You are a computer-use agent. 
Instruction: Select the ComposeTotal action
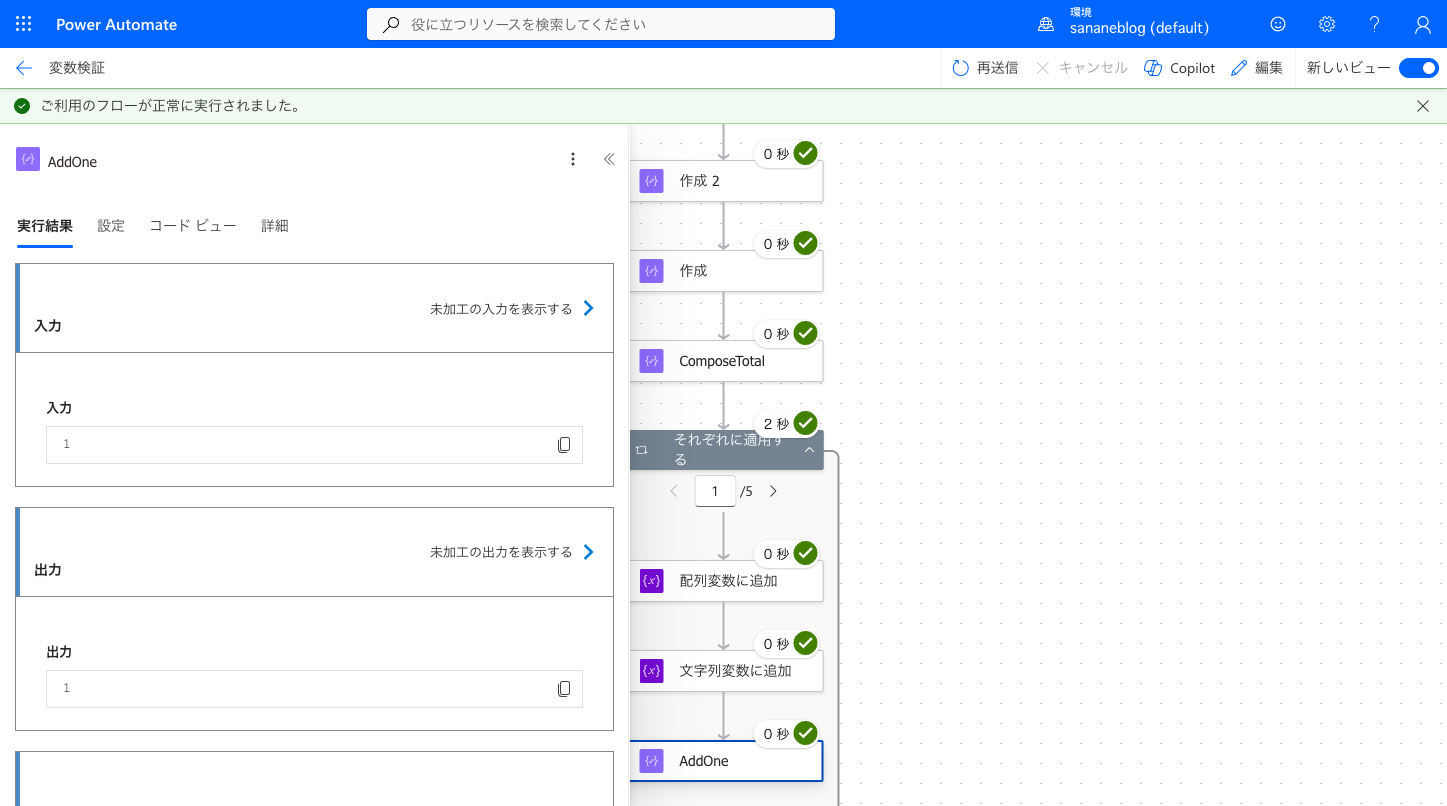726,361
